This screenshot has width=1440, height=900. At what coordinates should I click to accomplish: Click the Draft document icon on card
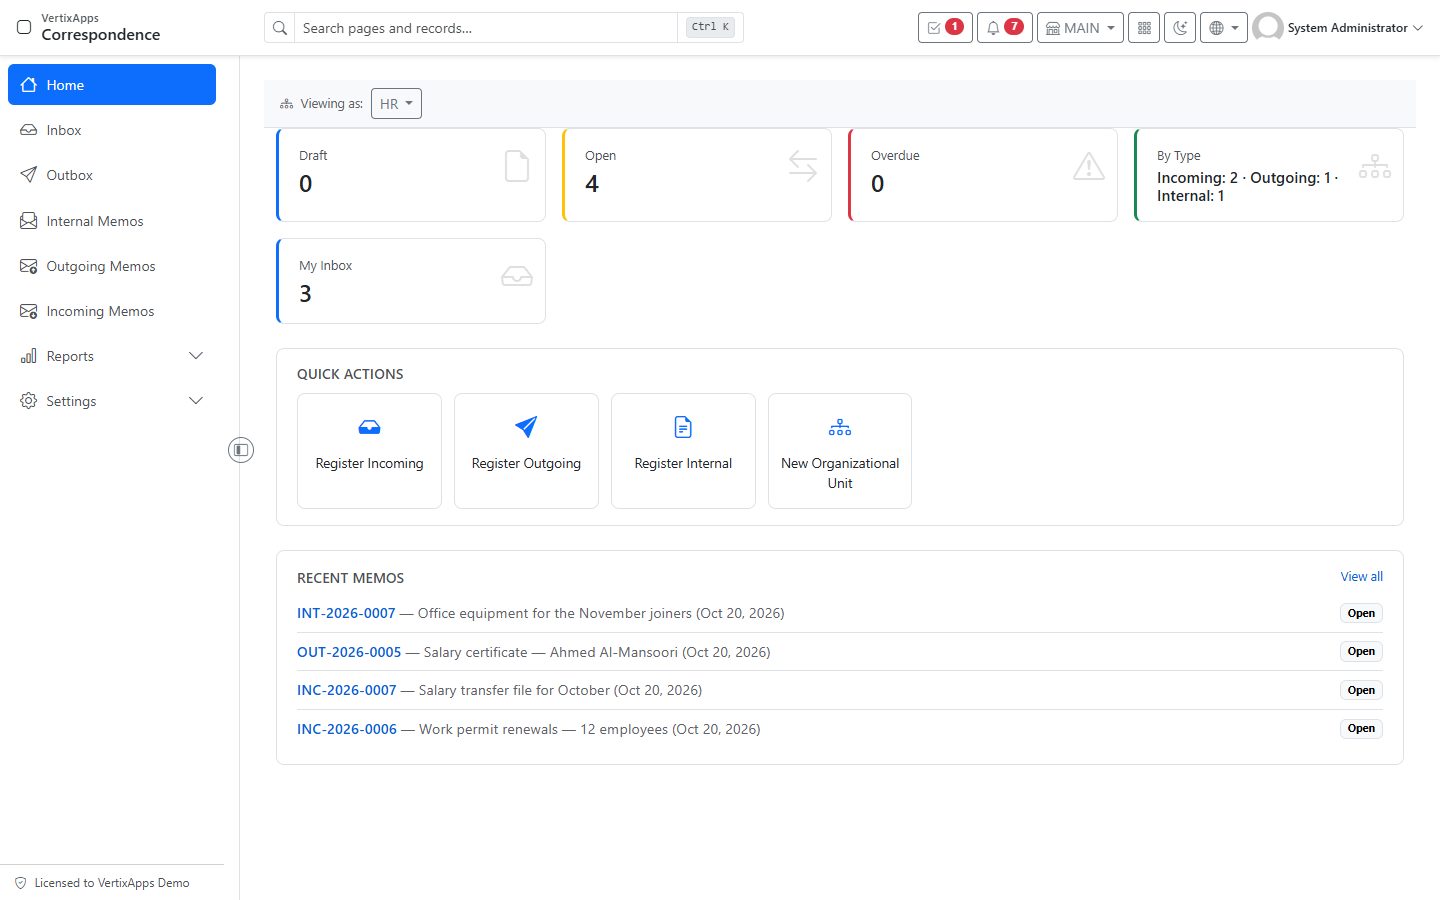517,166
